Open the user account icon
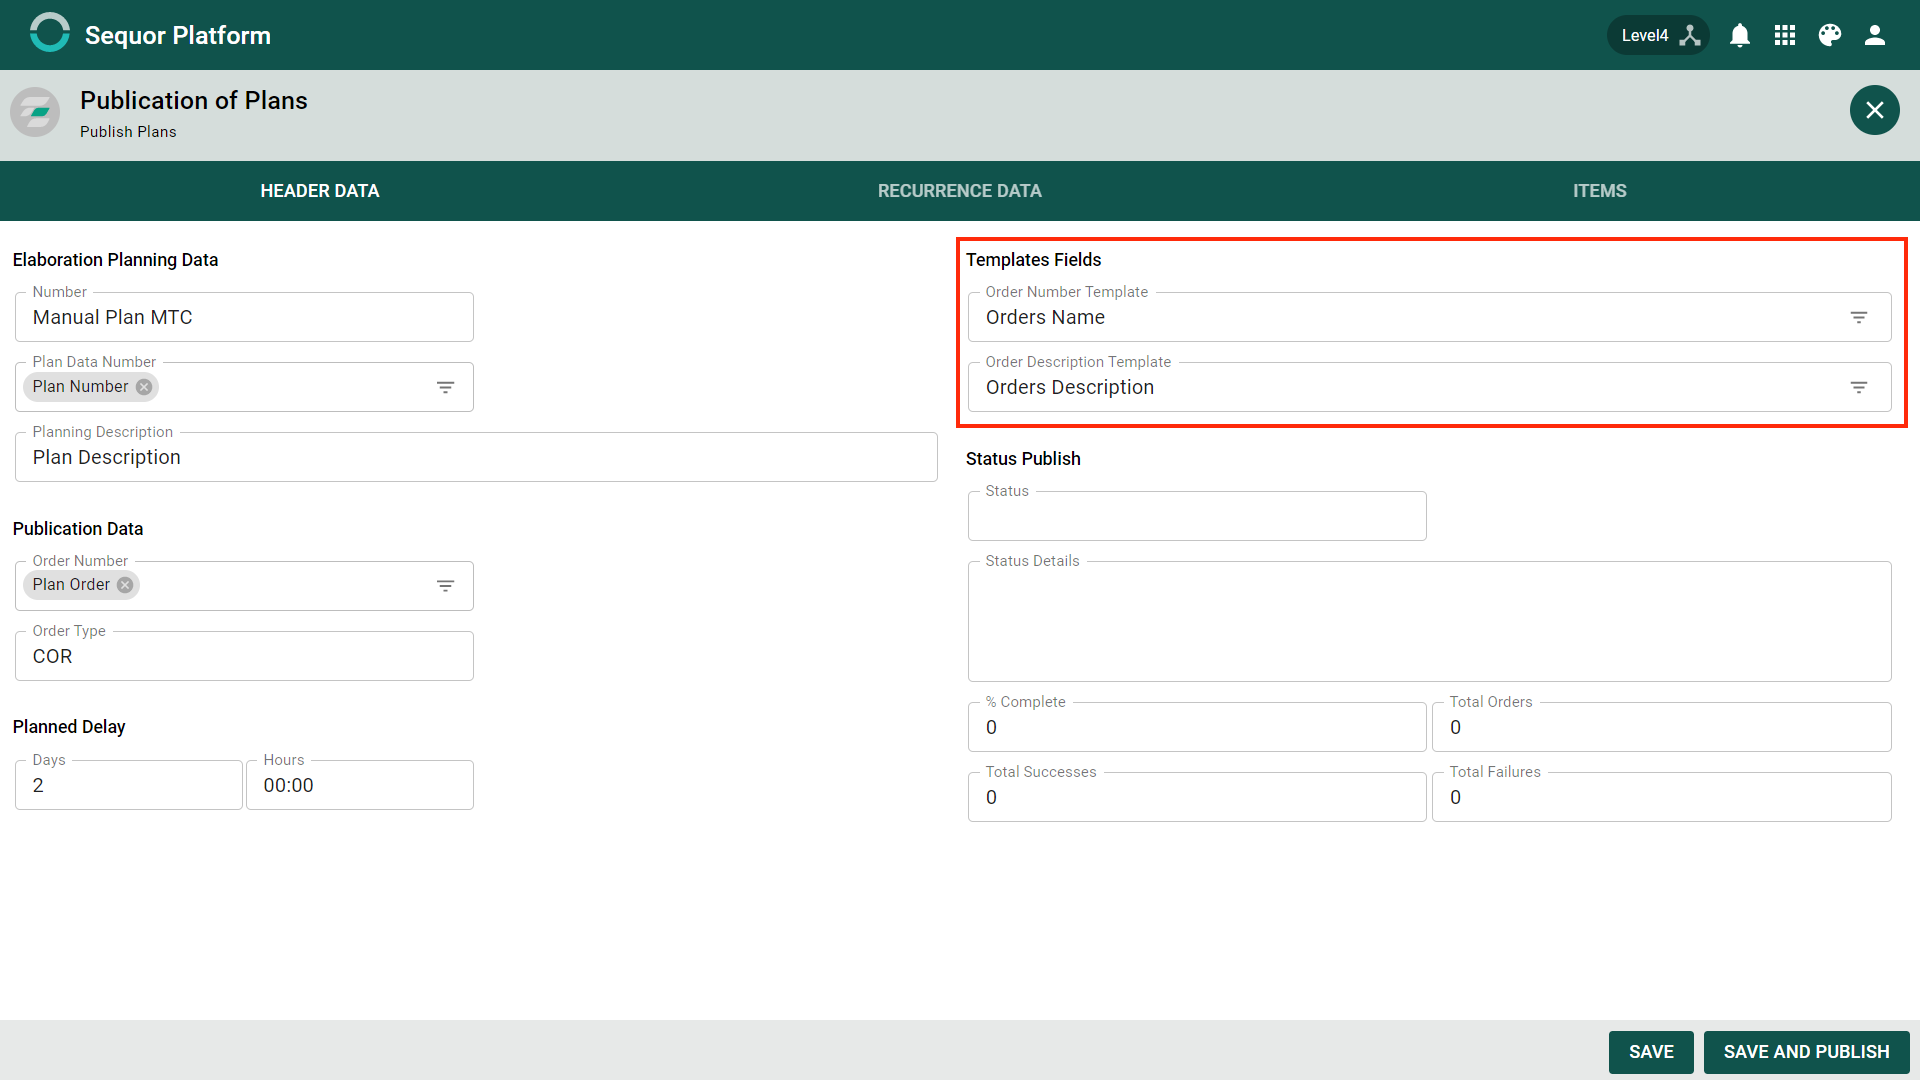This screenshot has width=1920, height=1080. pos(1875,35)
